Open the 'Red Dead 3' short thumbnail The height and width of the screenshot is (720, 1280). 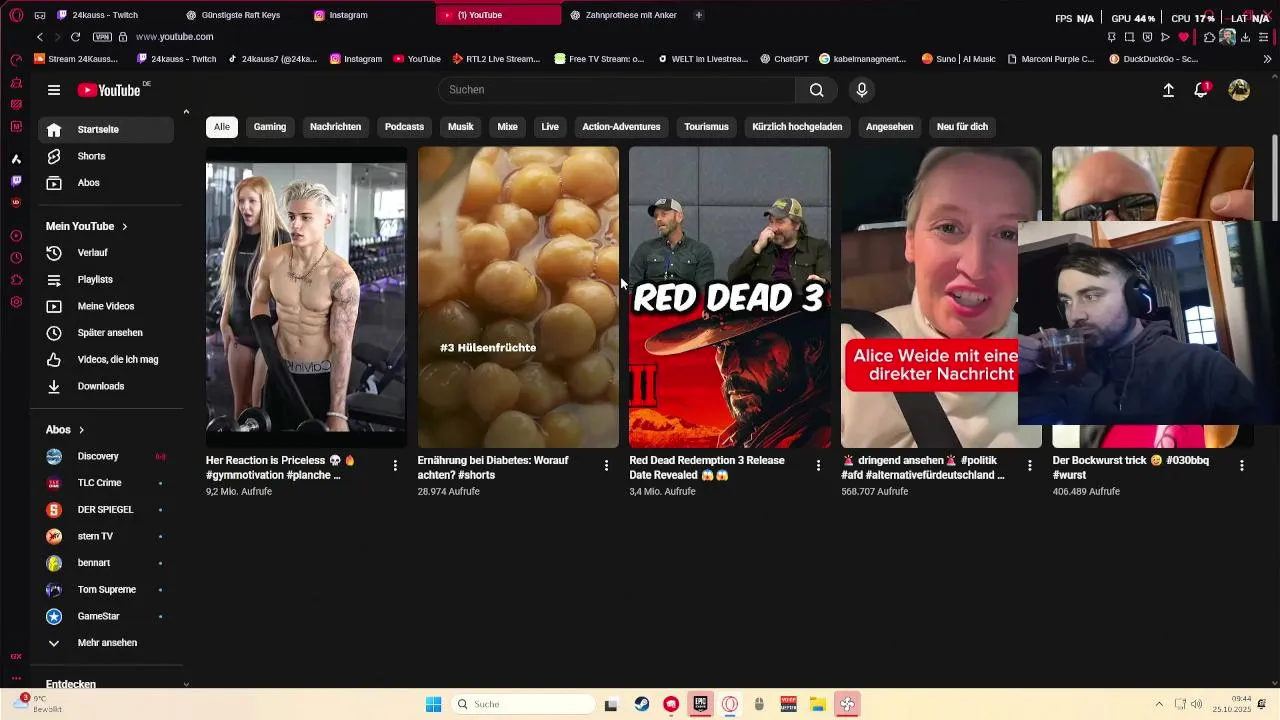coord(730,297)
